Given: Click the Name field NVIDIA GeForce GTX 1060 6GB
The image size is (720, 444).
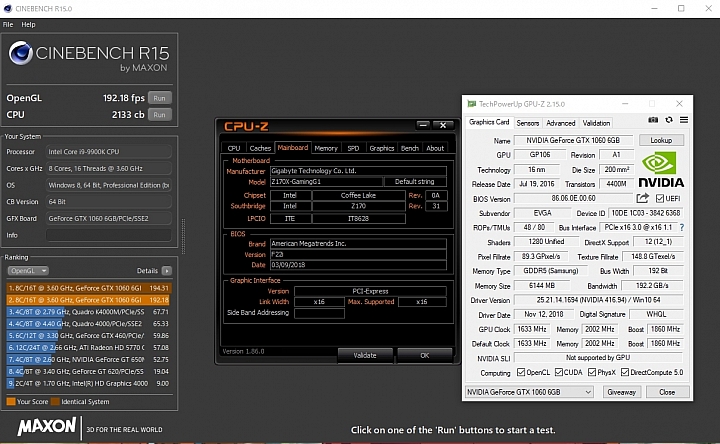Looking at the screenshot, I should click(573, 140).
